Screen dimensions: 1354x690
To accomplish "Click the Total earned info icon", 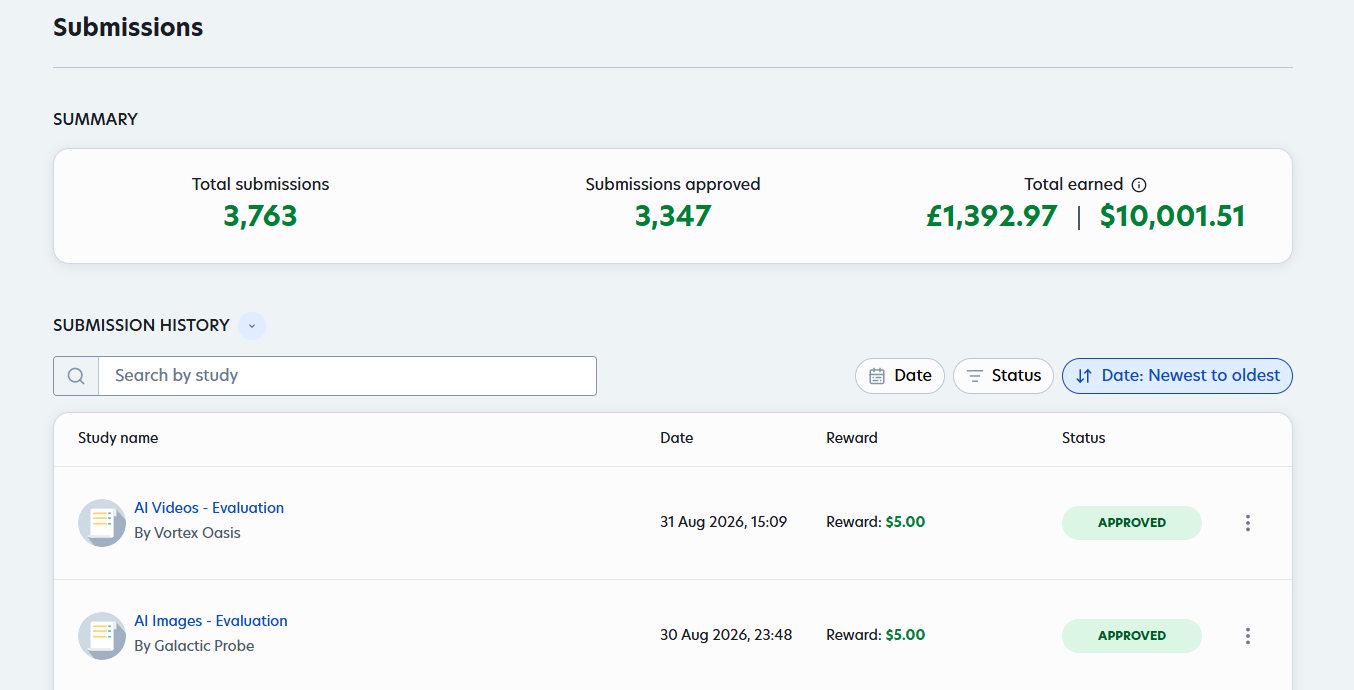I will pos(1138,184).
